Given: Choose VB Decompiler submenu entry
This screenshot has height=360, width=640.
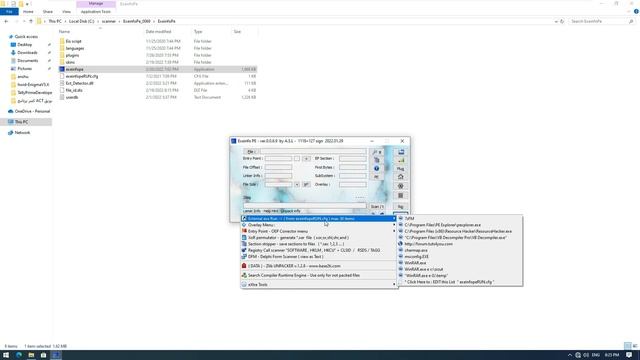Looking at the screenshot, I should tap(460, 238).
